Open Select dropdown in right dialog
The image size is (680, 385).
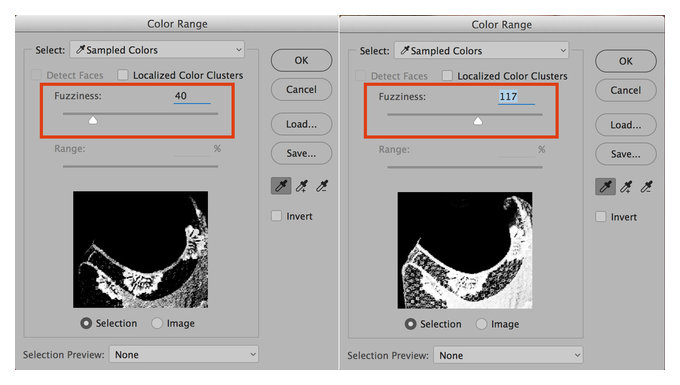coord(481,51)
